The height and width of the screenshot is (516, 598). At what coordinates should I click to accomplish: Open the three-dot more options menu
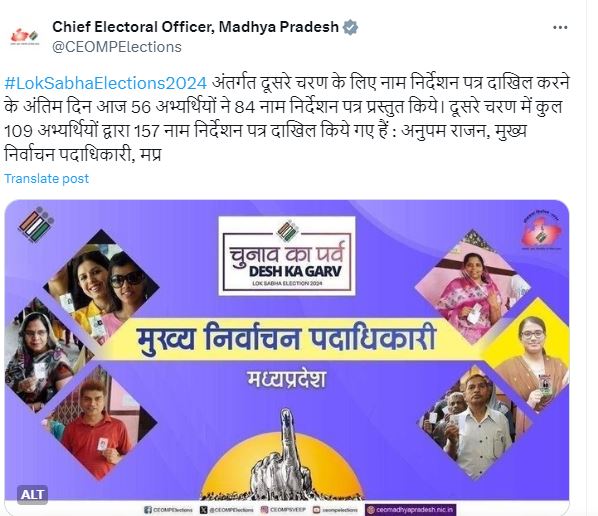coord(560,27)
